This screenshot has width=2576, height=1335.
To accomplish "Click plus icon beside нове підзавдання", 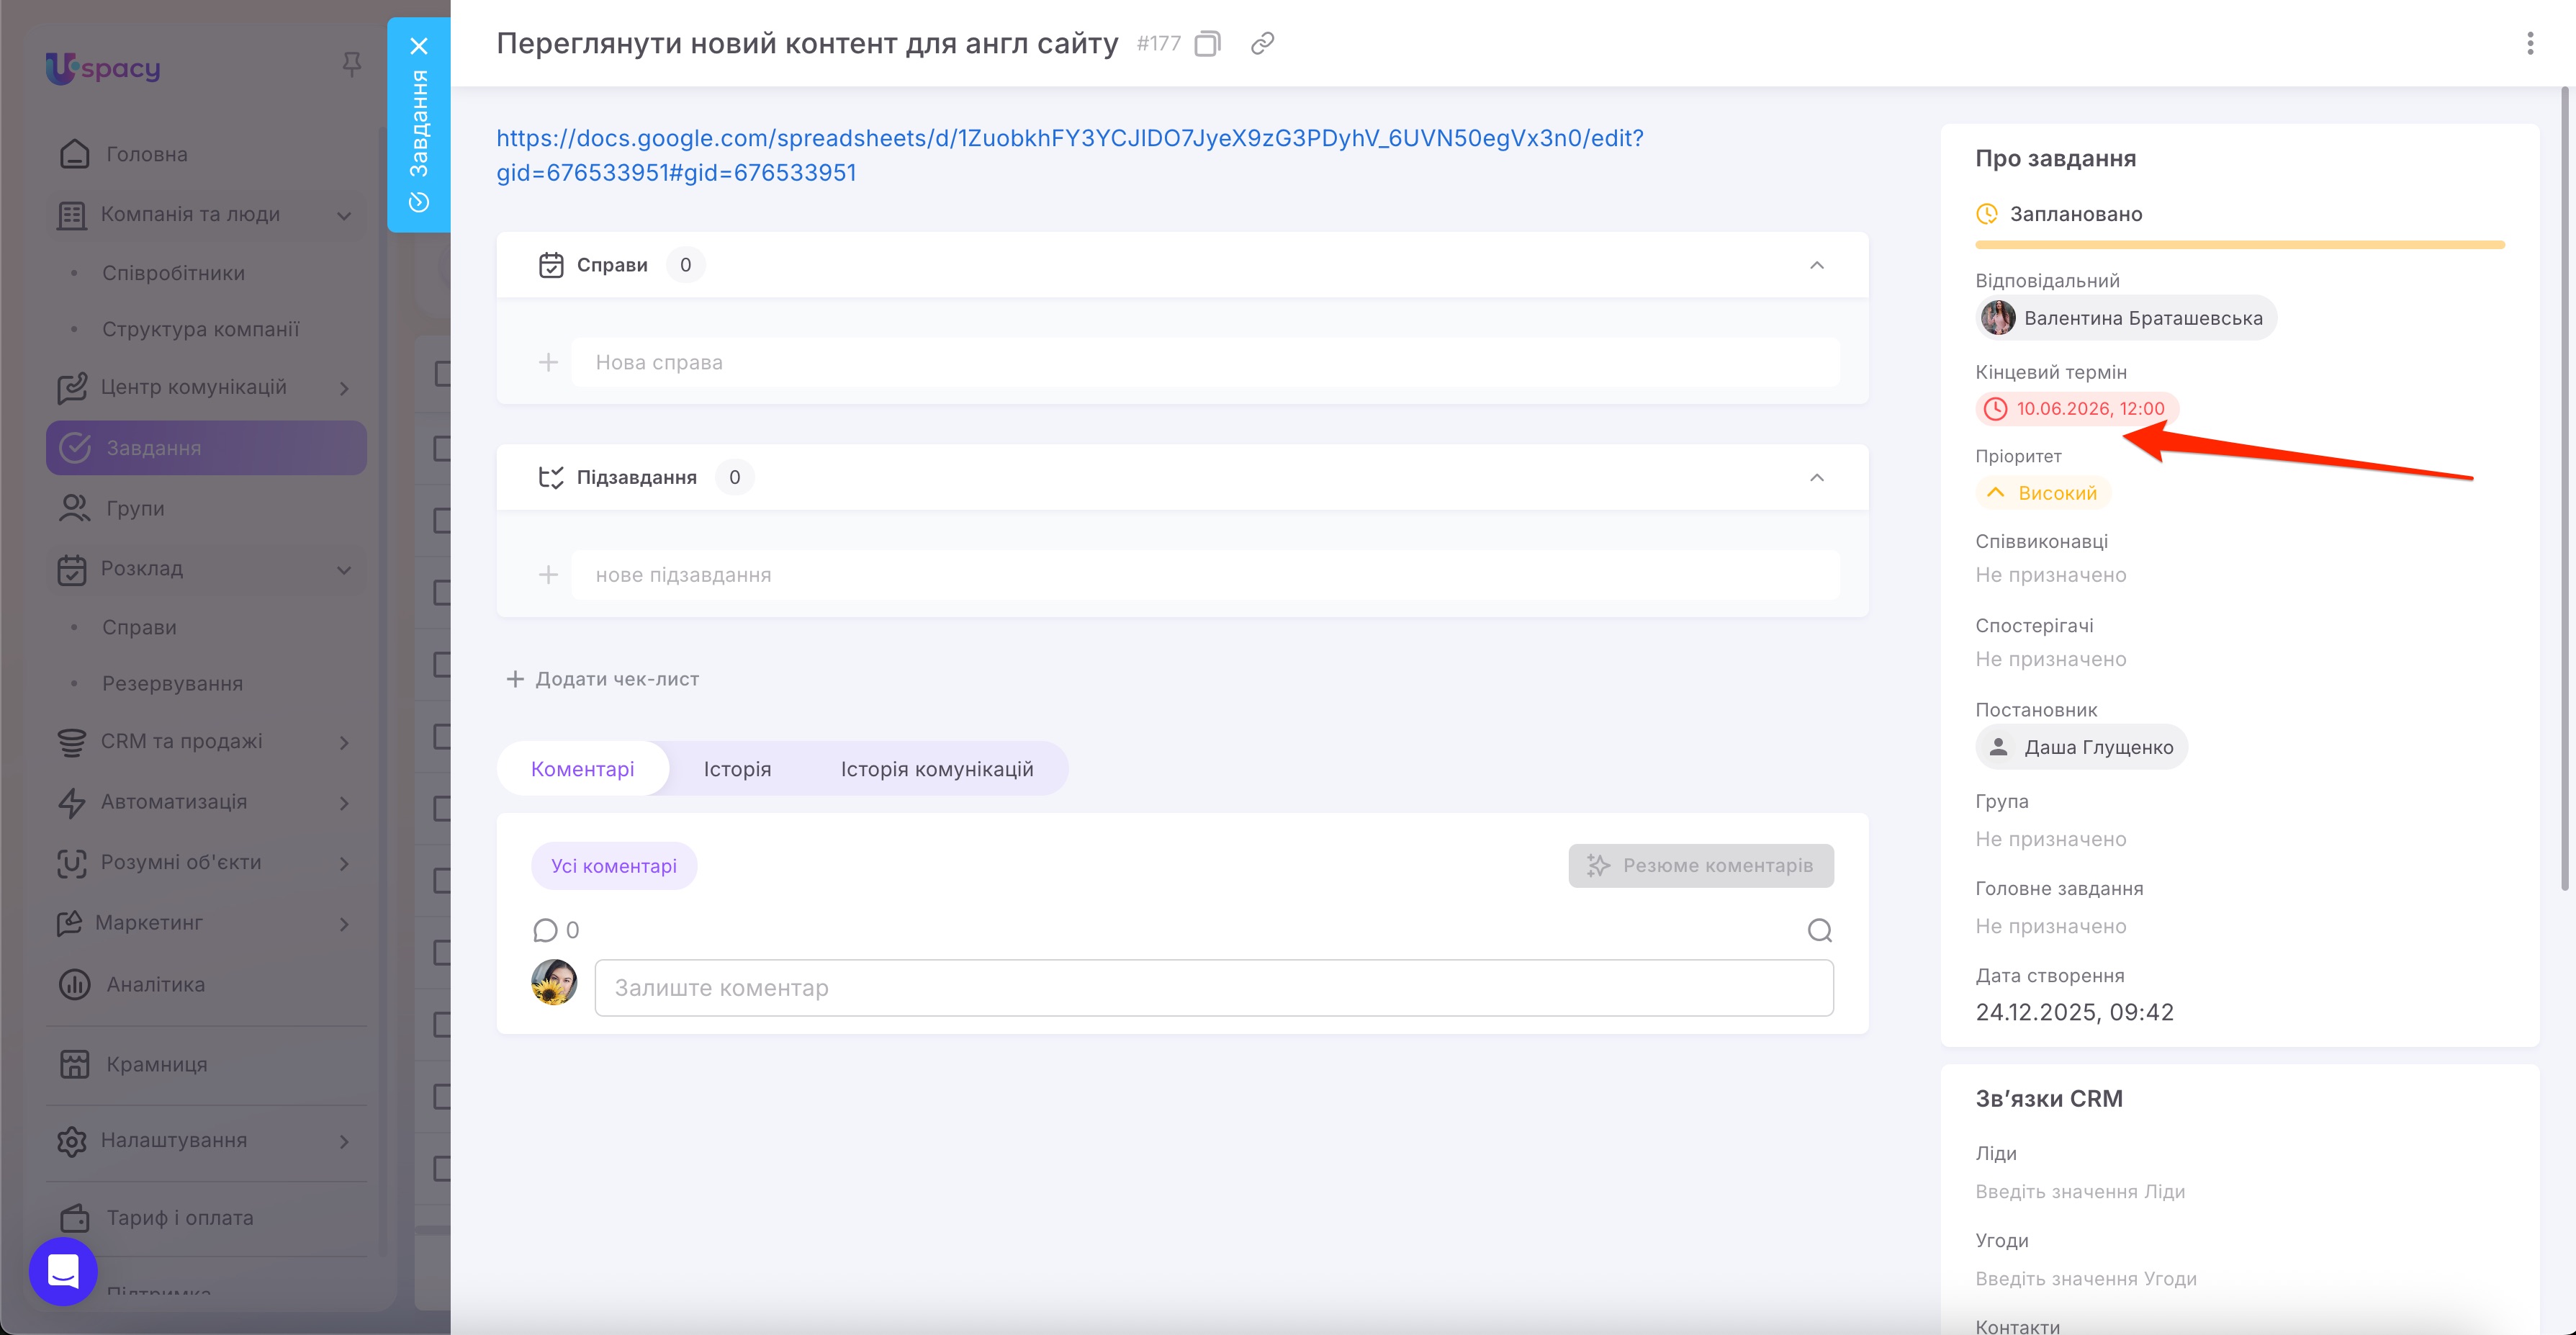I will click(x=548, y=574).
